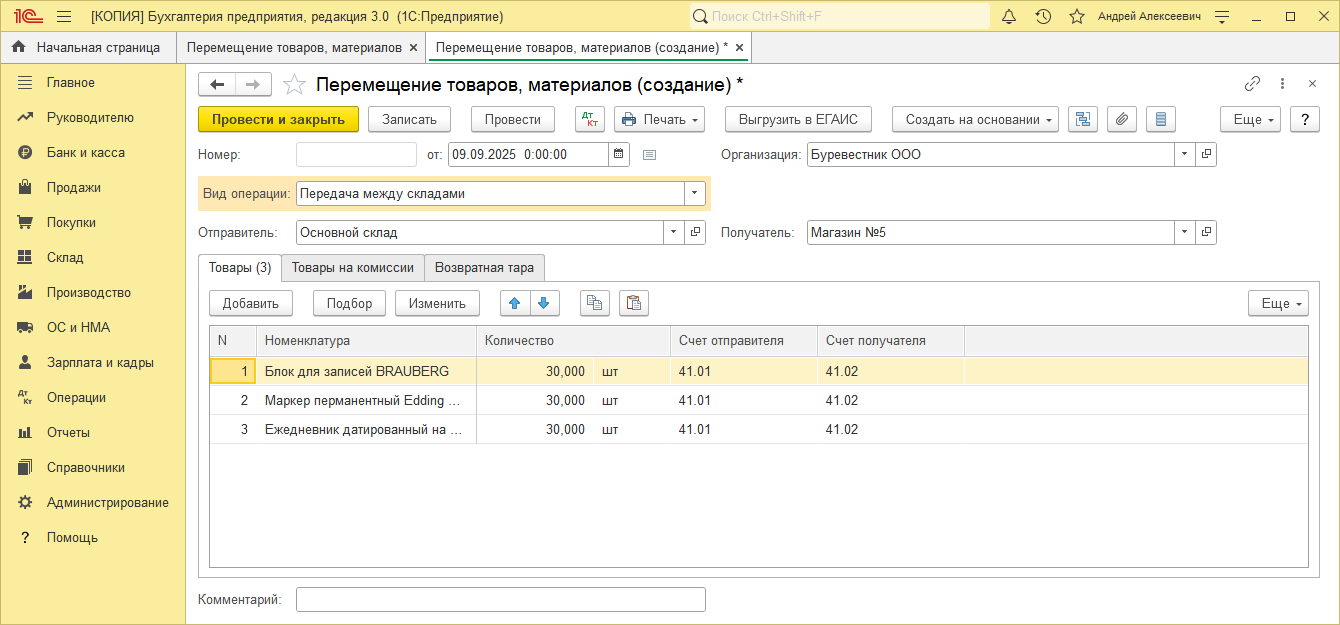Select row Маркер перманентный Edding

(x=758, y=400)
